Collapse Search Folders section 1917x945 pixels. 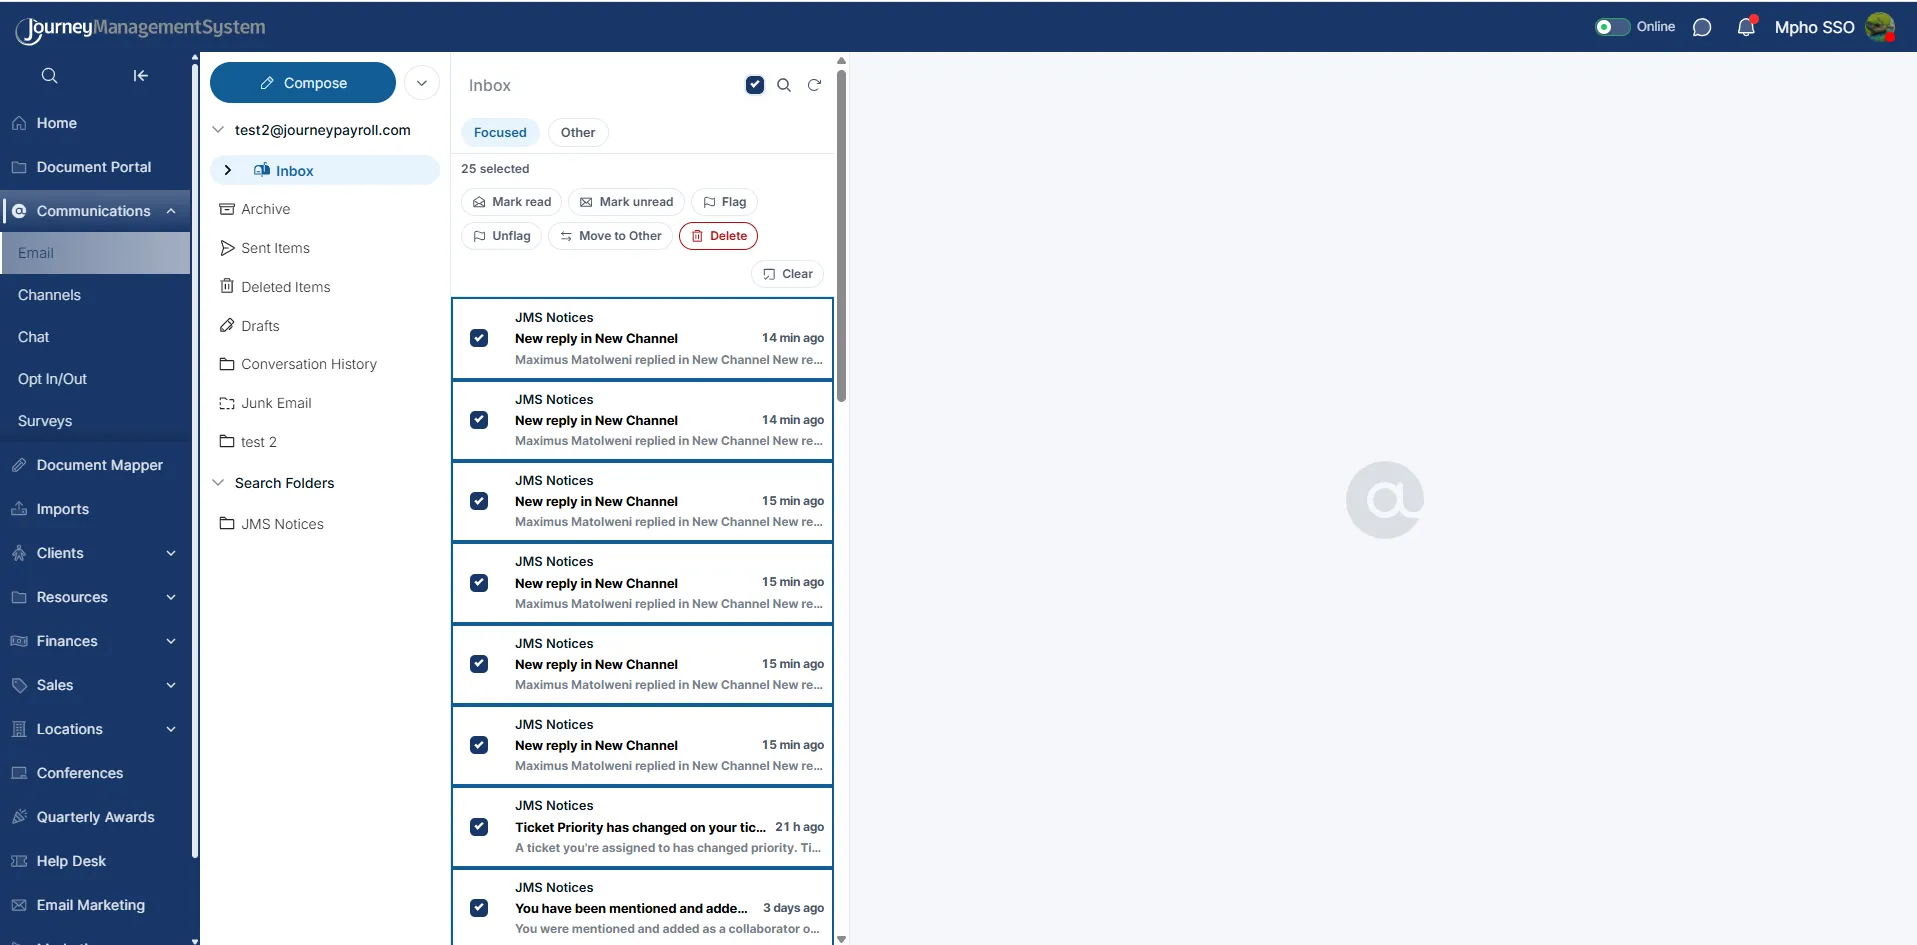pyautogui.click(x=218, y=483)
